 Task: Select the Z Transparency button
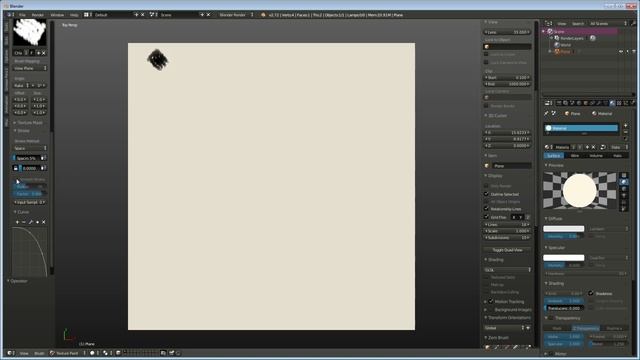coord(585,328)
